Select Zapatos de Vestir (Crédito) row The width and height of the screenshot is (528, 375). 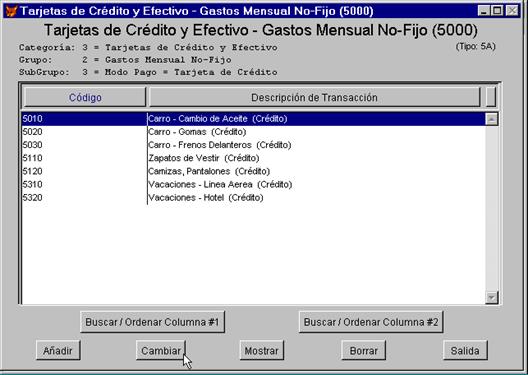(x=204, y=158)
